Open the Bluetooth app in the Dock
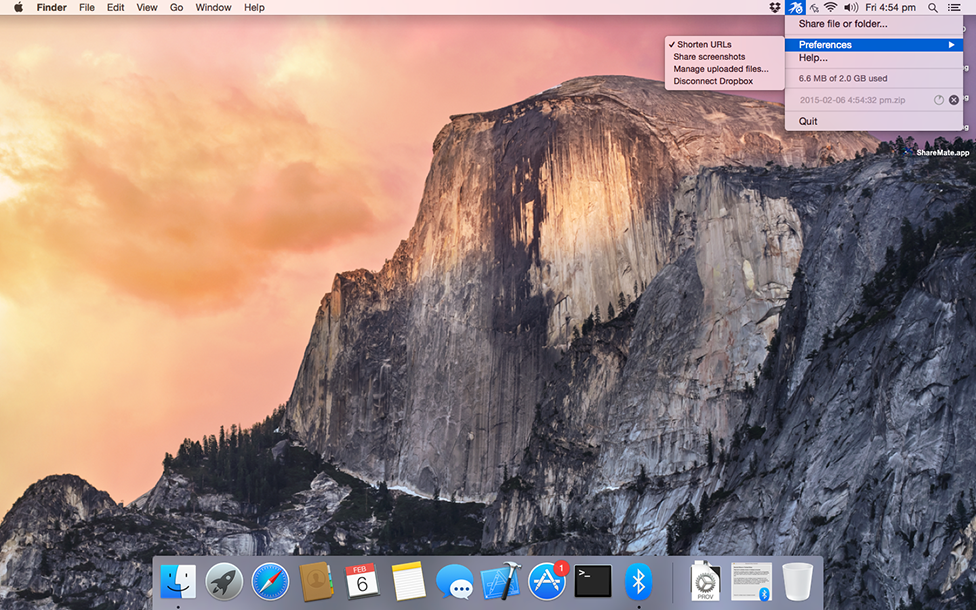976x610 pixels. tap(639, 581)
